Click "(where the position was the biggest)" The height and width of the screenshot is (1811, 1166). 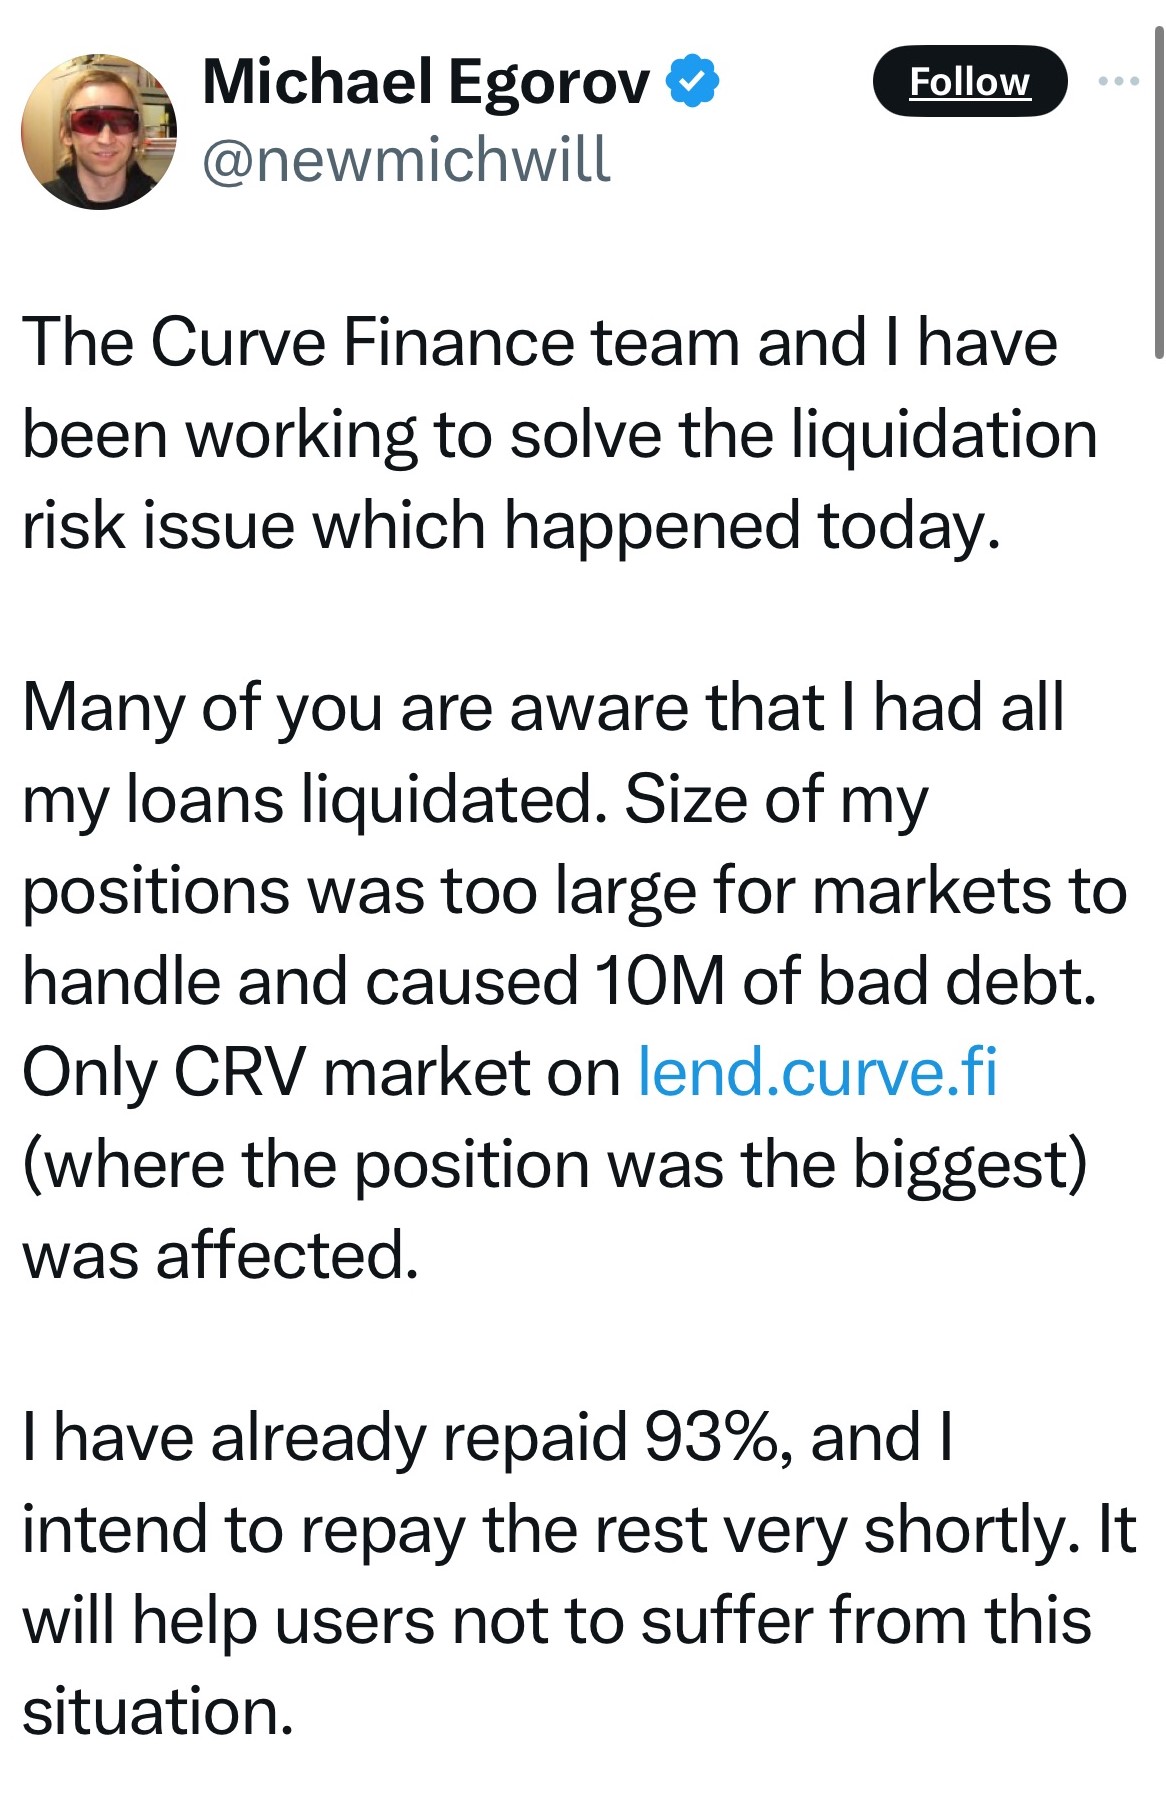point(554,1164)
